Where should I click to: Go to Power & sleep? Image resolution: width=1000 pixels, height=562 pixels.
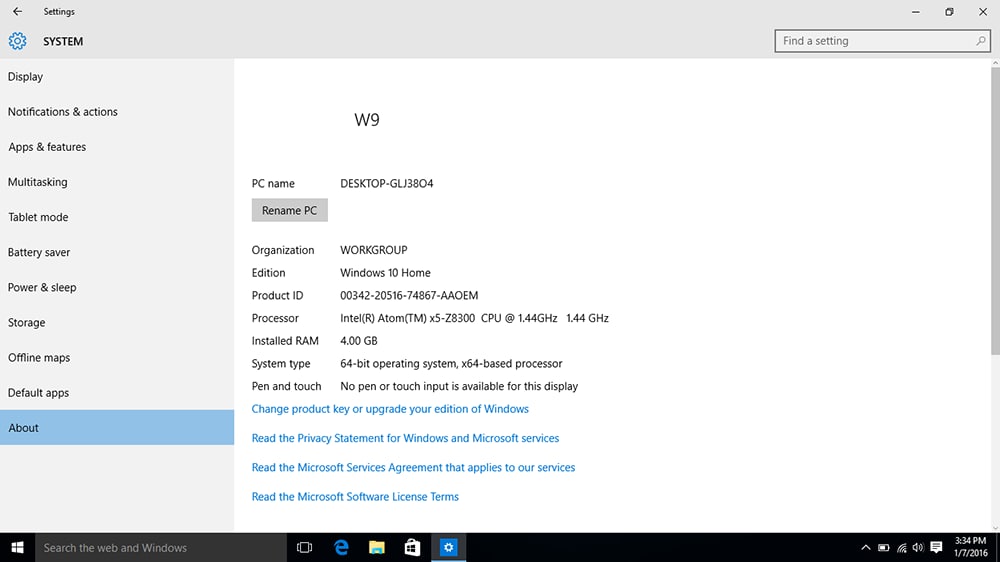[x=117, y=287]
